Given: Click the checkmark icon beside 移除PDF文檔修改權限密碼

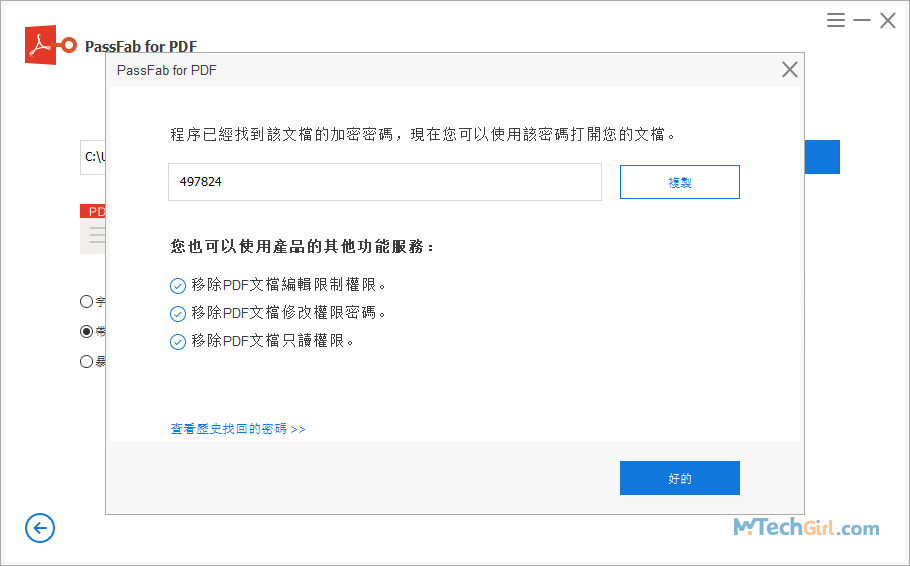Looking at the screenshot, I should click(x=178, y=313).
